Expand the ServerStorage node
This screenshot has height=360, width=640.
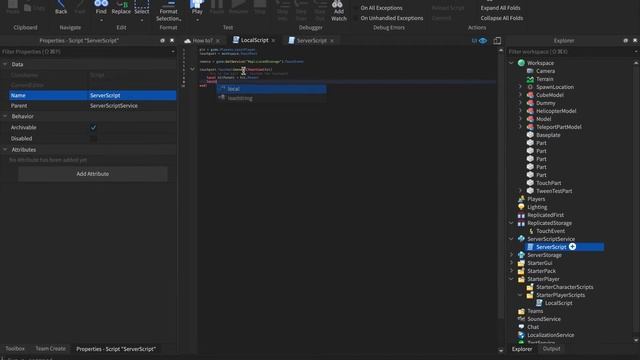pos(511,255)
